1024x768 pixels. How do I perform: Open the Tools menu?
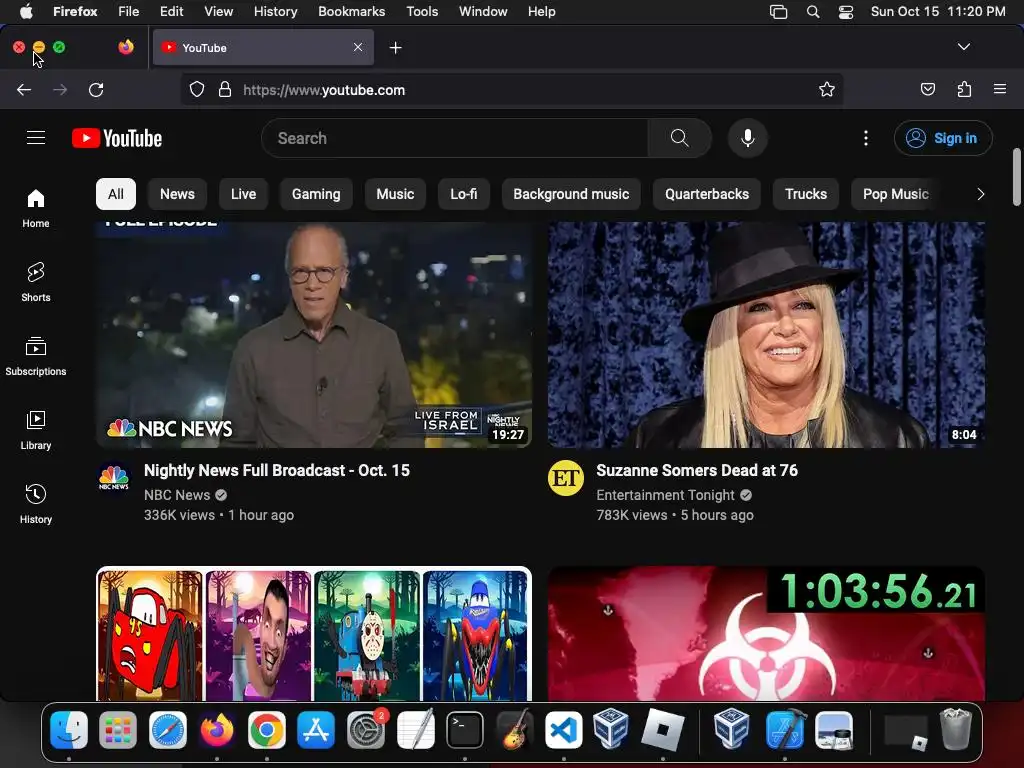tap(422, 12)
